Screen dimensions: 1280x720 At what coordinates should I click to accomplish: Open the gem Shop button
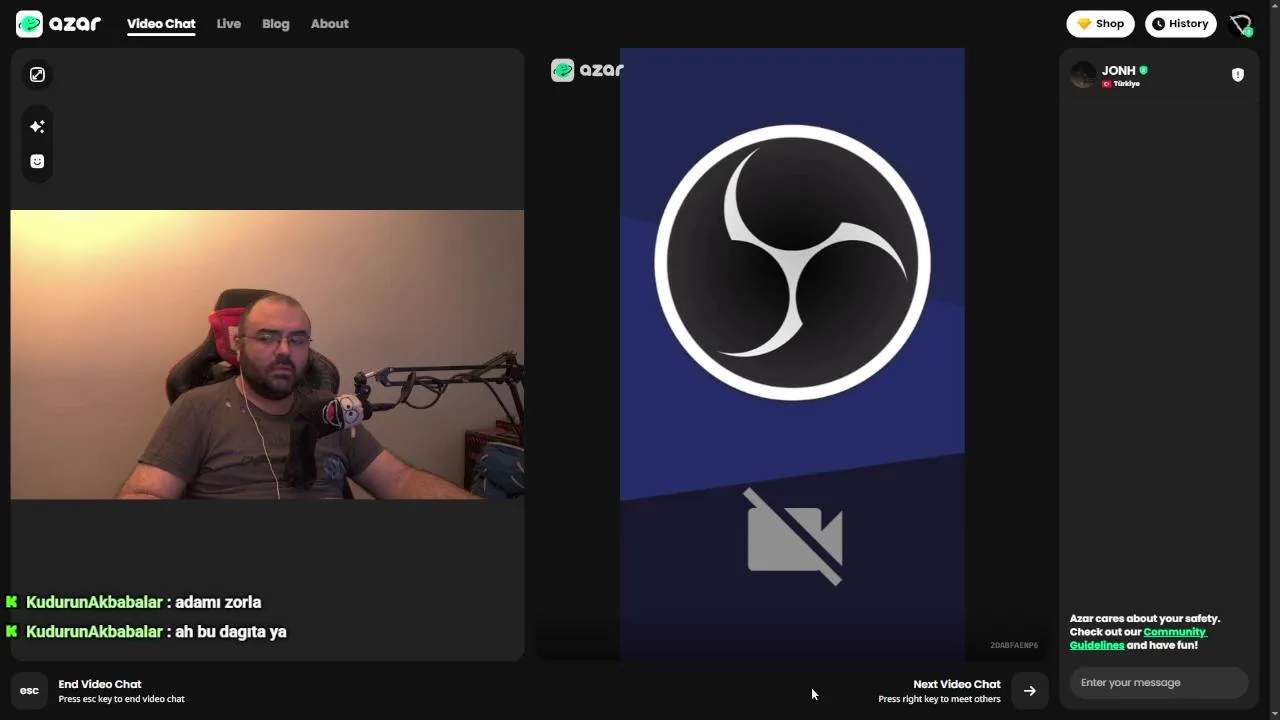point(1100,24)
